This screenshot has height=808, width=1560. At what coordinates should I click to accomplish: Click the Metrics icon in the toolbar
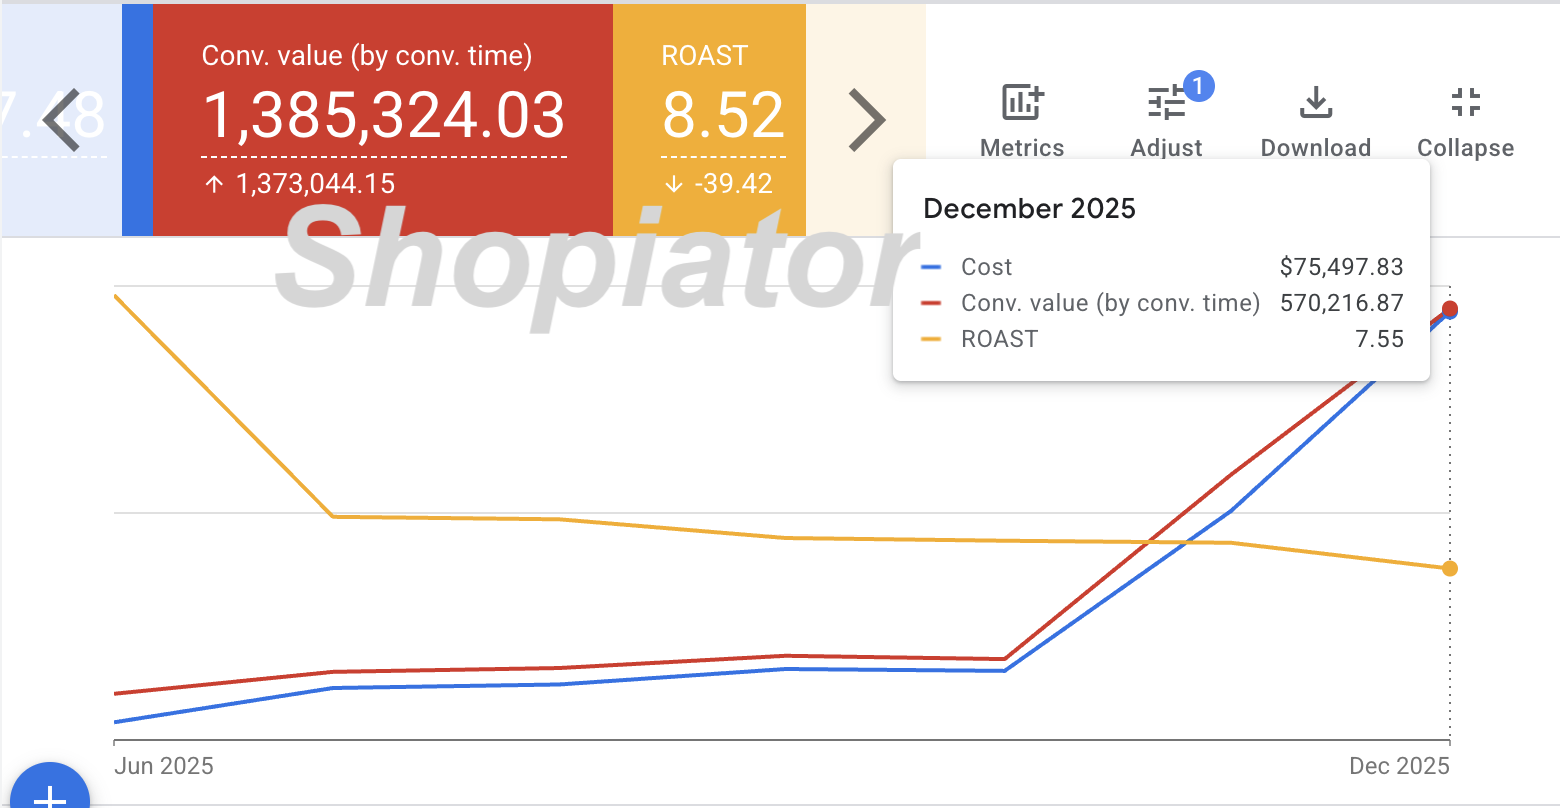tap(1021, 100)
